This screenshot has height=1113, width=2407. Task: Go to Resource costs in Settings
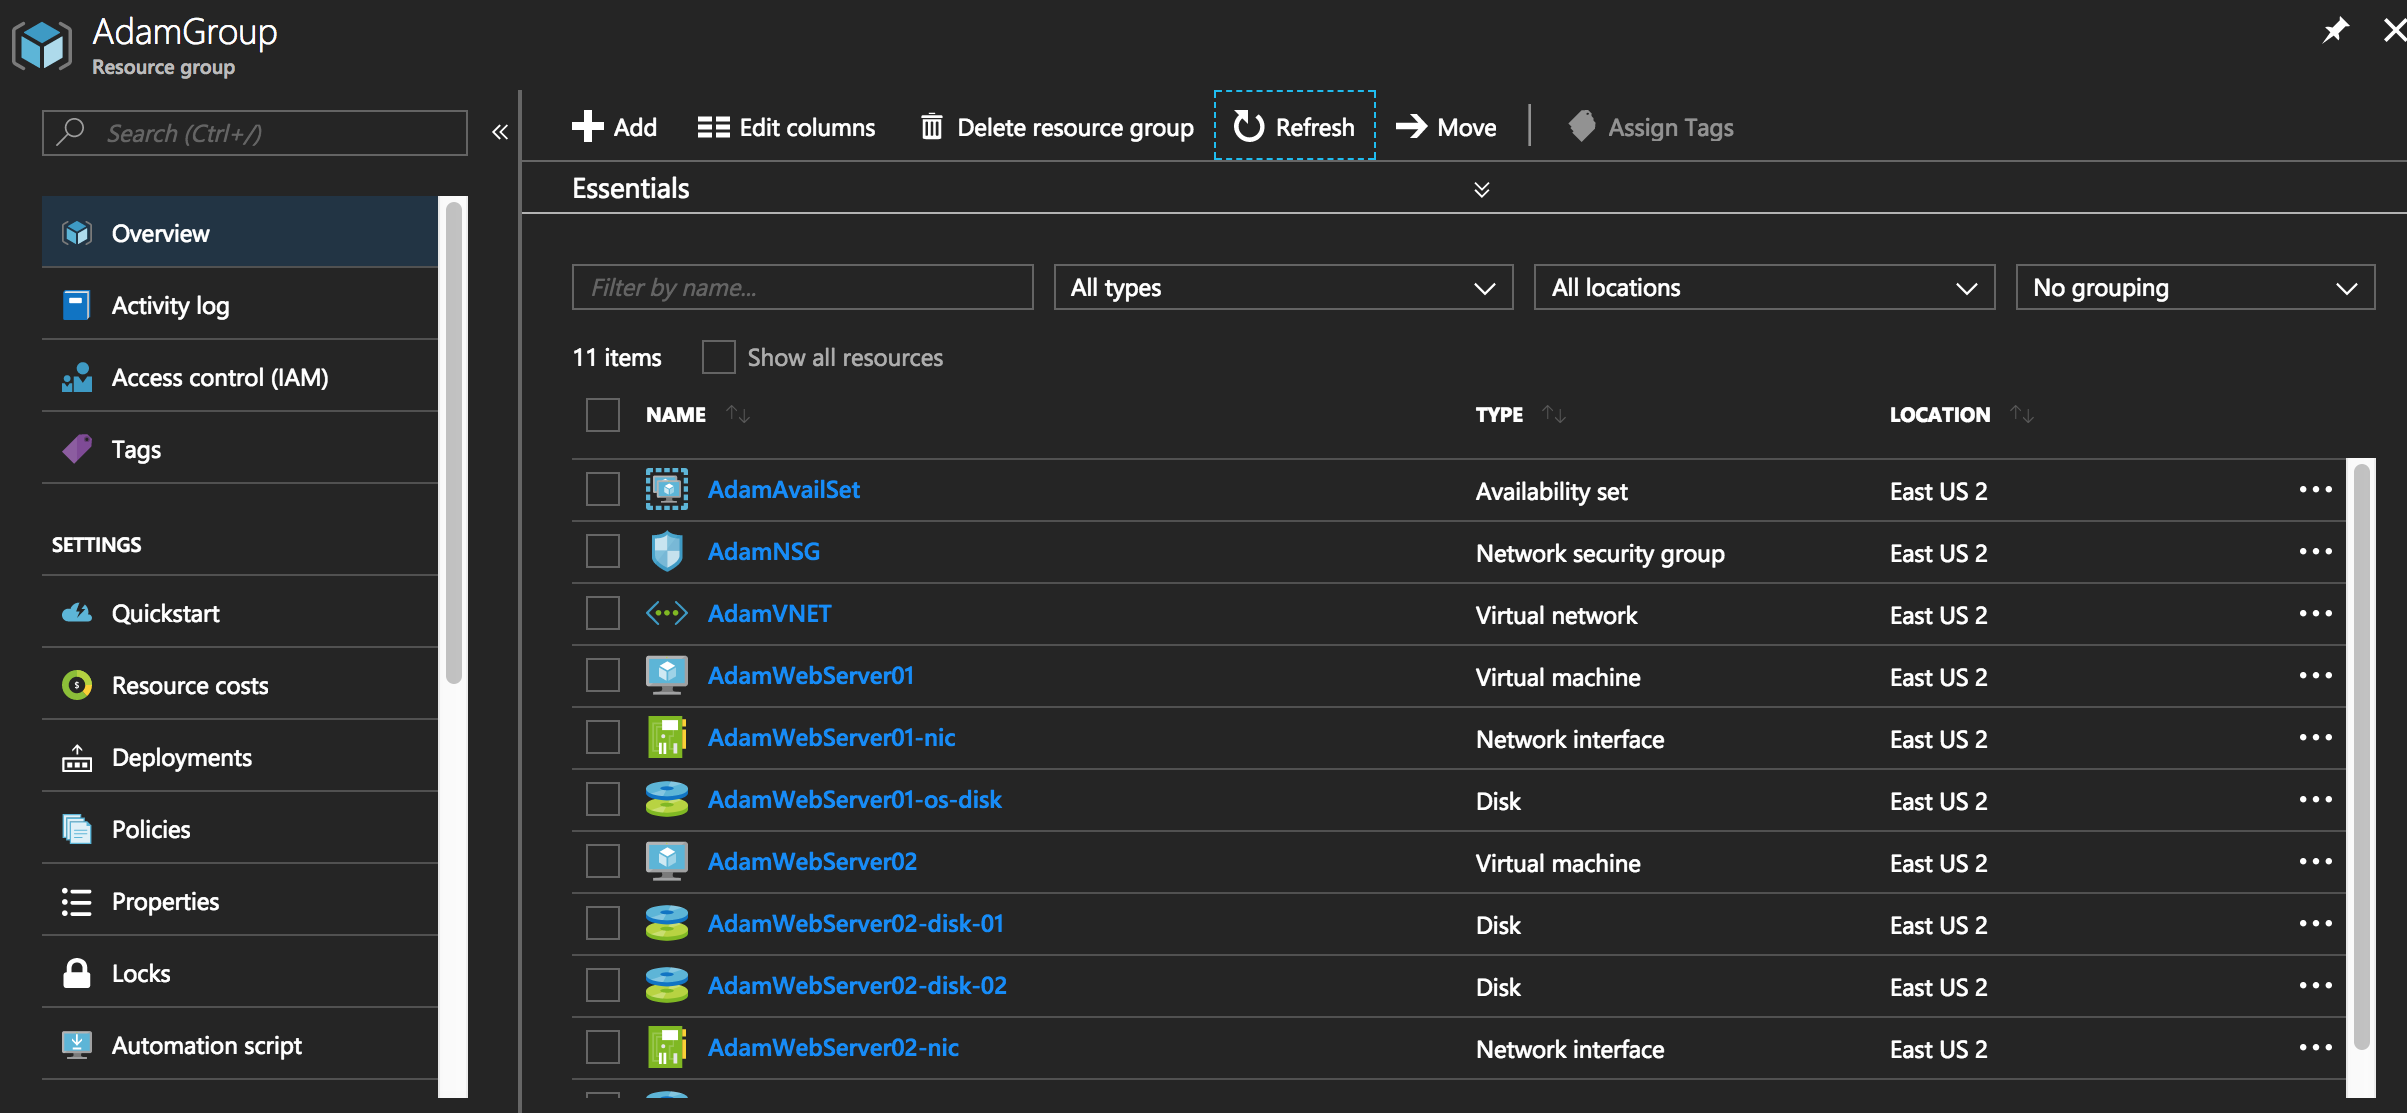pyautogui.click(x=190, y=685)
